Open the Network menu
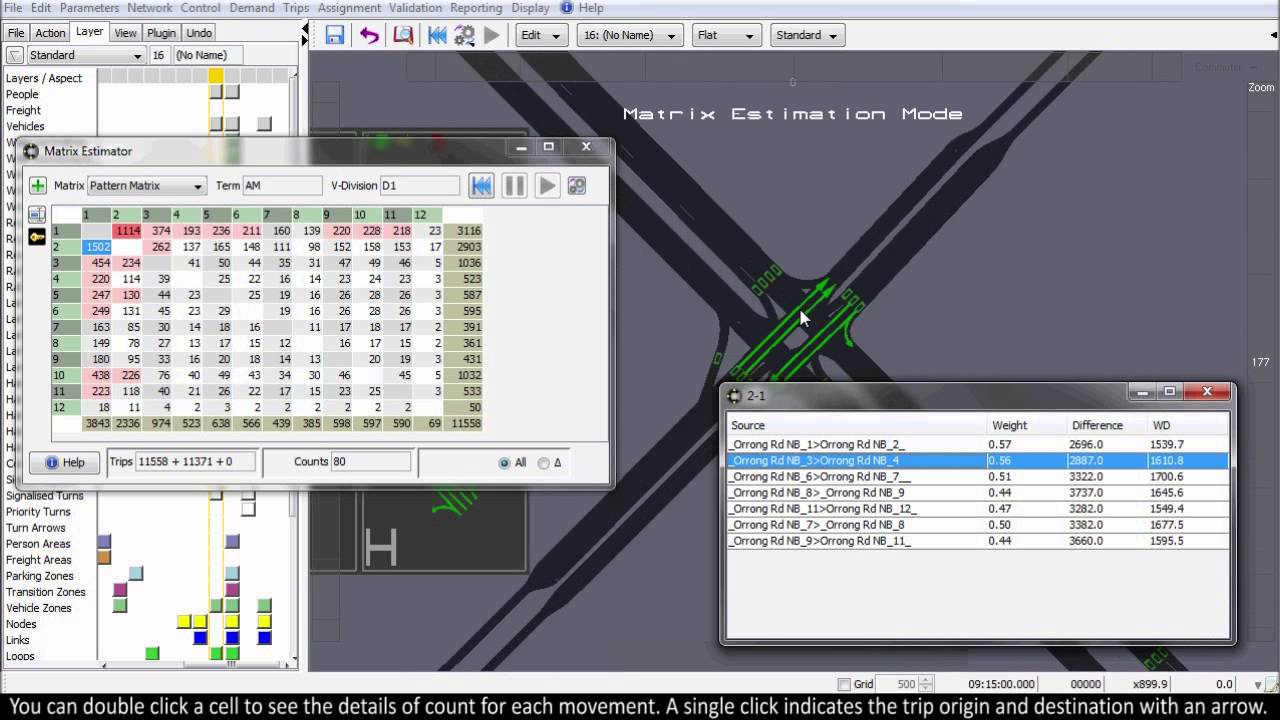Viewport: 1280px width, 720px height. [149, 8]
